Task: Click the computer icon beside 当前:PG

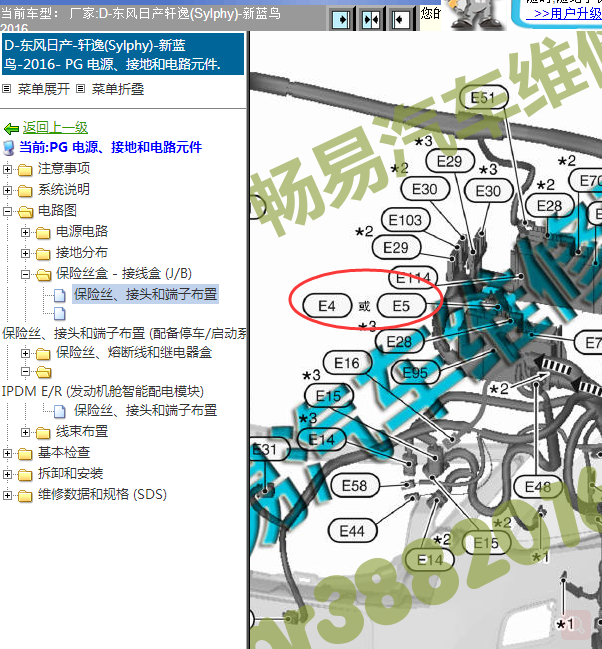Action: (x=9, y=148)
